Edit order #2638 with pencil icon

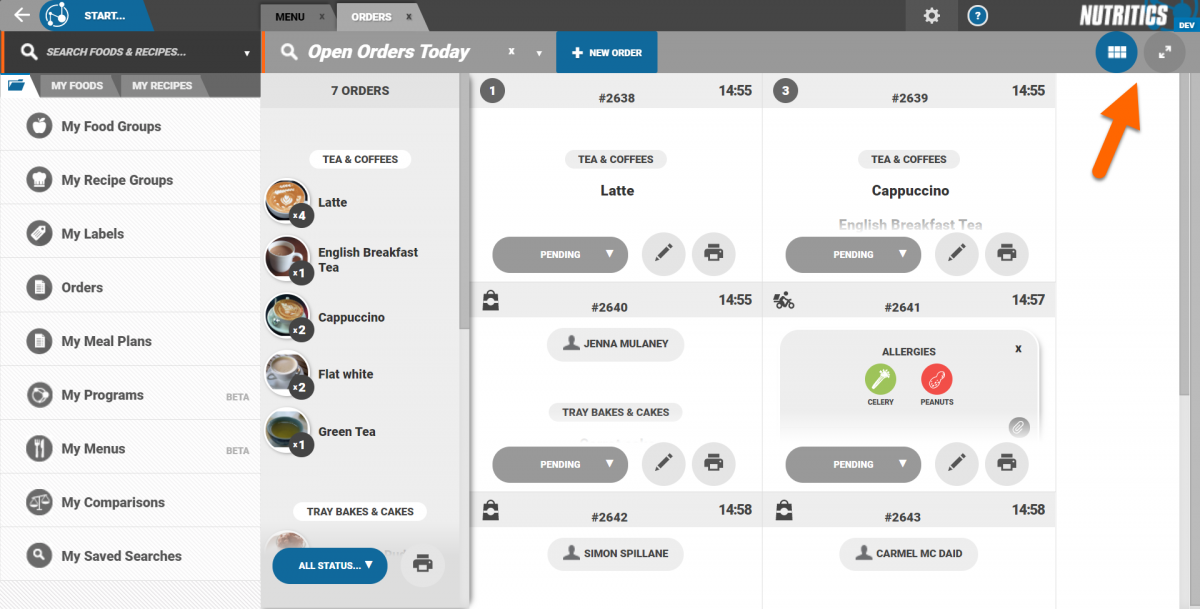coord(663,254)
